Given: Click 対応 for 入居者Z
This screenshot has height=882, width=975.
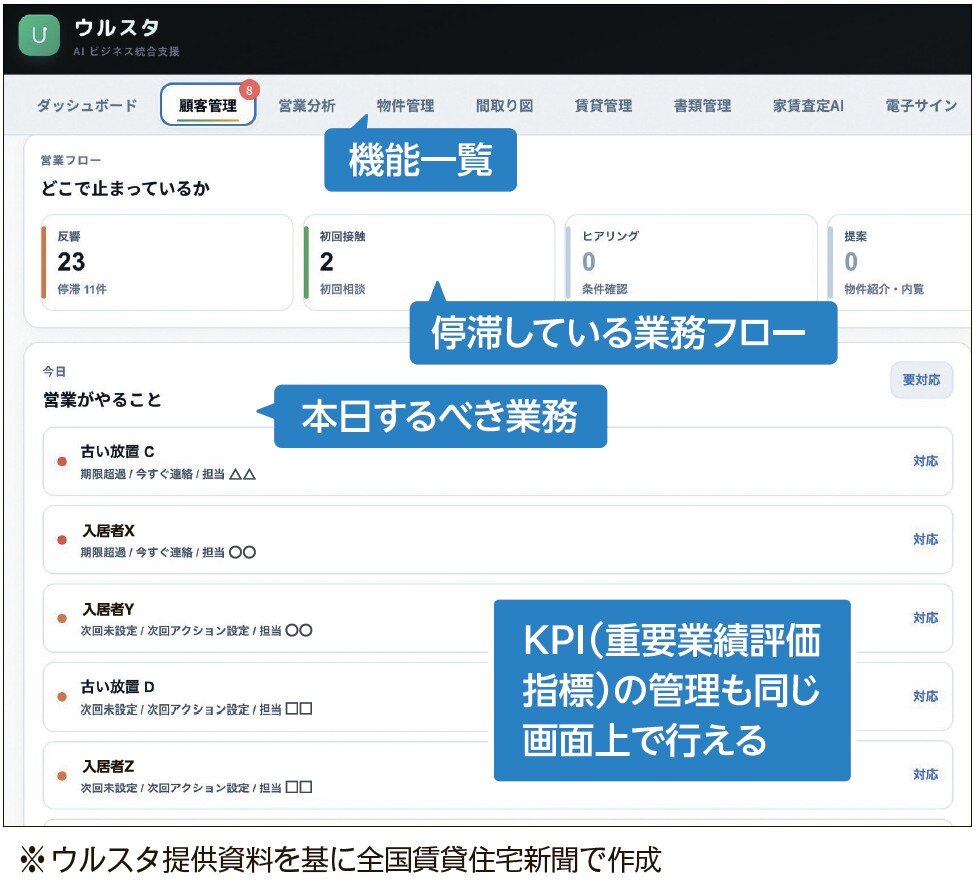Looking at the screenshot, I should coord(925,774).
